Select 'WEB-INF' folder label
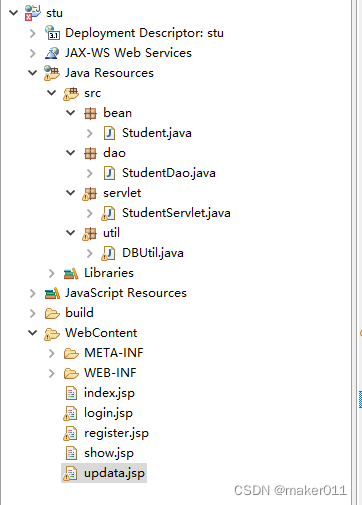The image size is (362, 505). point(110,373)
